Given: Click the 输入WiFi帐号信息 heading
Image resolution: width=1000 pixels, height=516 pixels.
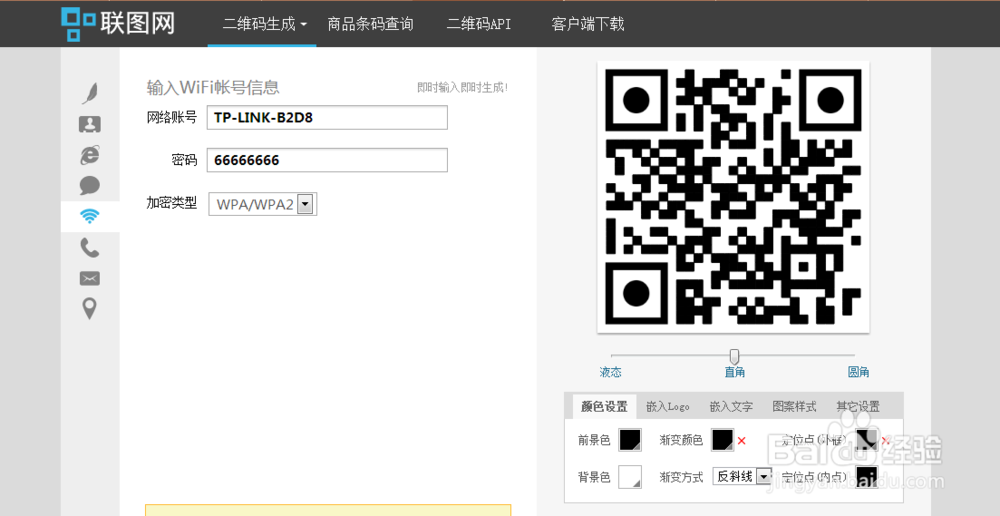Looking at the screenshot, I should 213,87.
